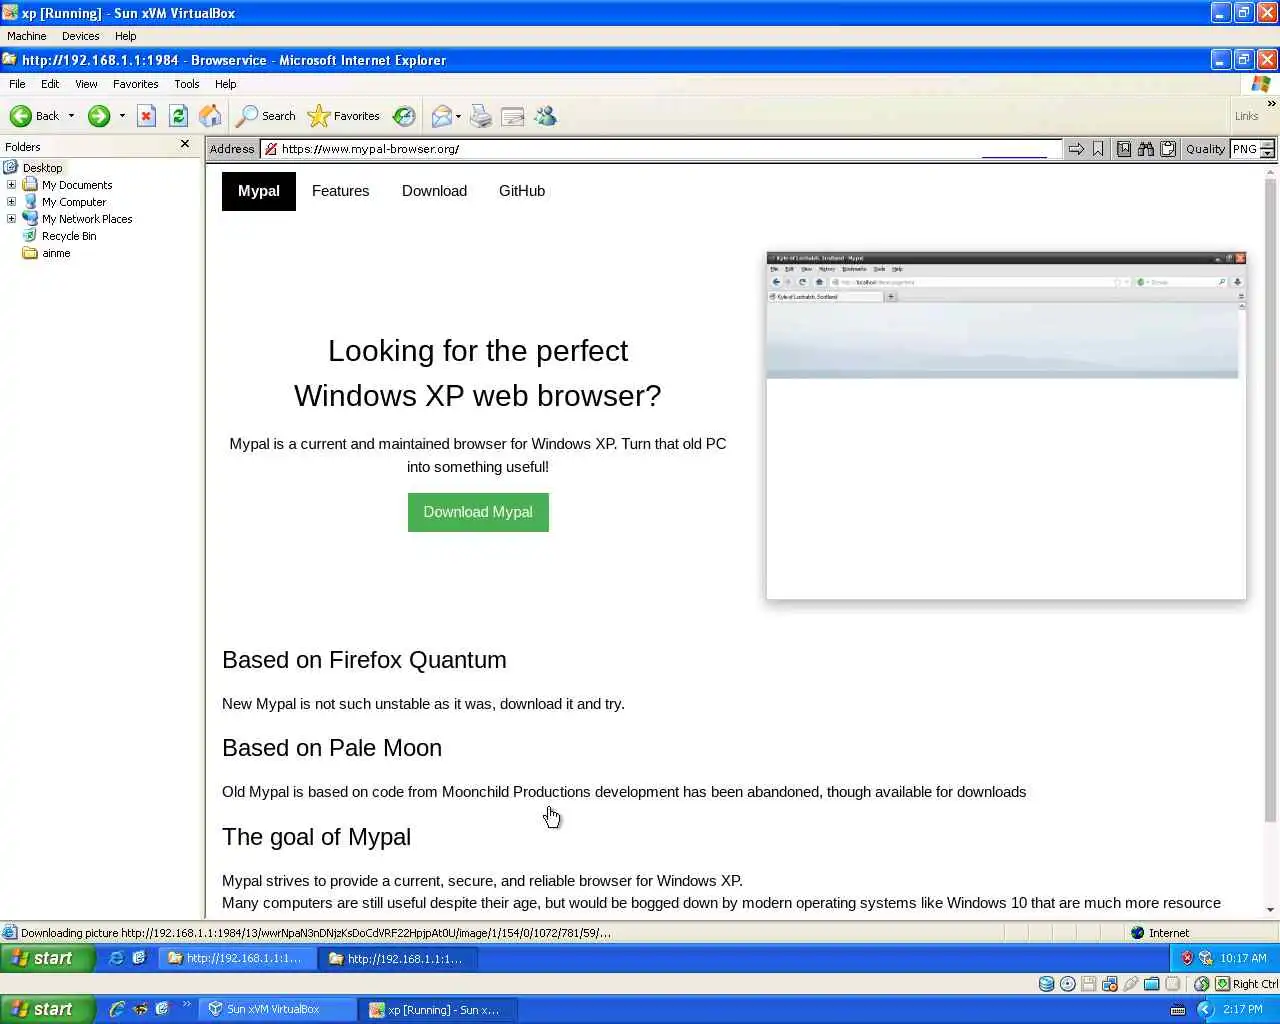Click the page scrollbar down arrow
Viewport: 1280px width, 1024px height.
(x=1271, y=909)
